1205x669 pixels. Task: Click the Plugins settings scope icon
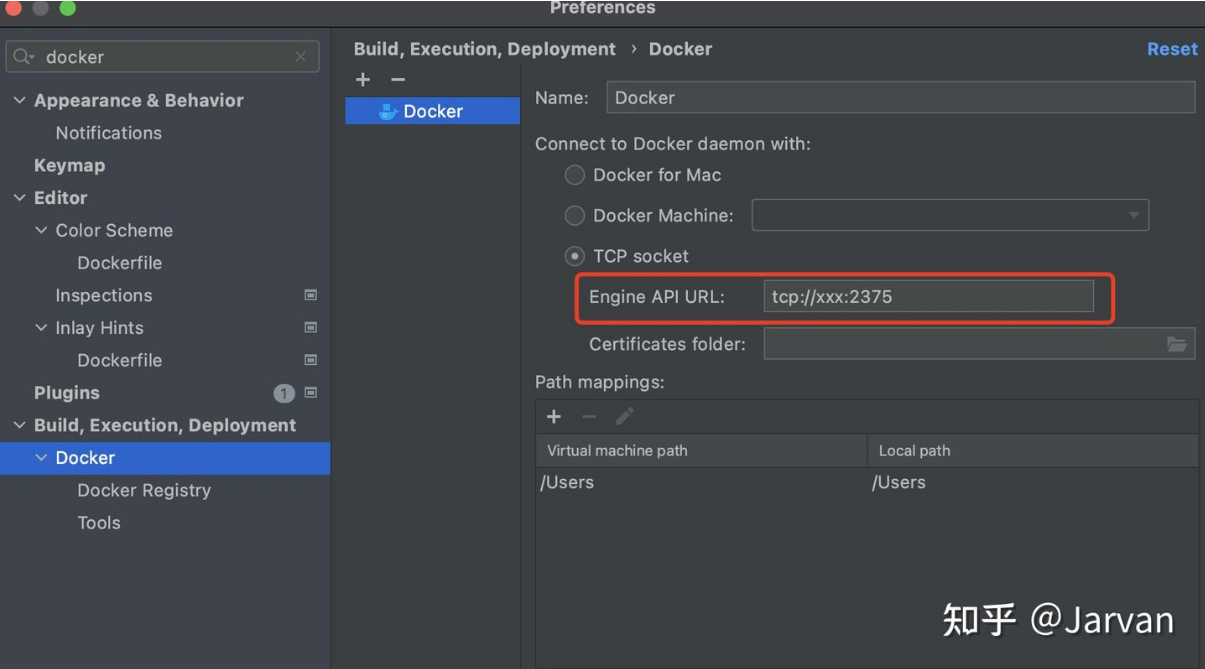click(x=310, y=393)
